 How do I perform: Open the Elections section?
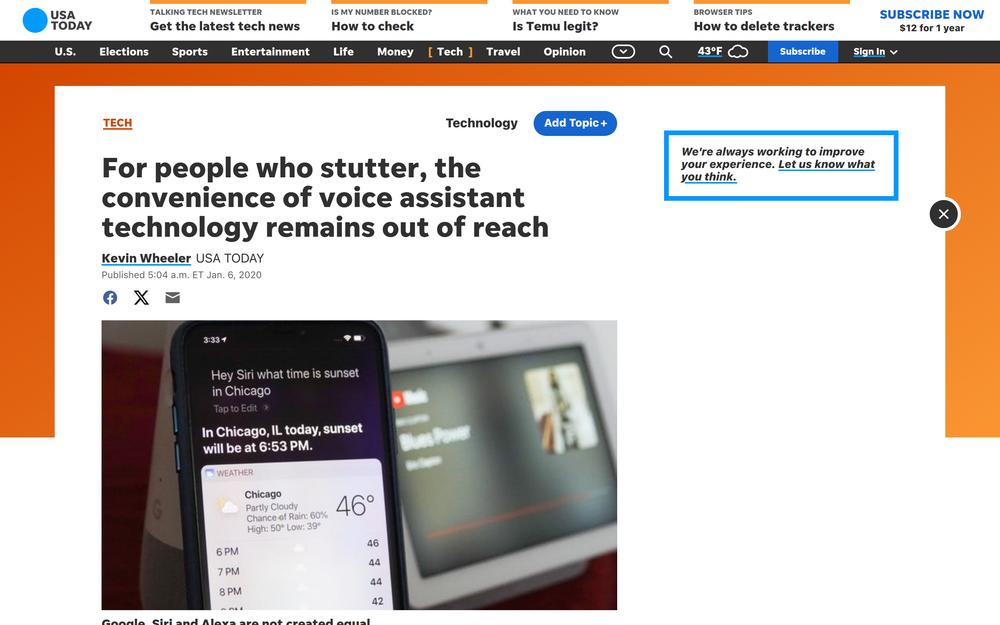tap(124, 52)
